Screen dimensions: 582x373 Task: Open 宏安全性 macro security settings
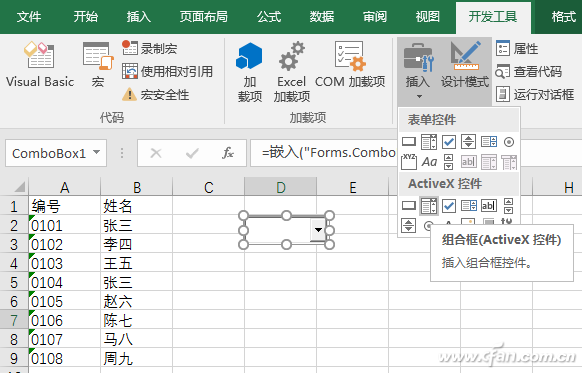point(156,95)
